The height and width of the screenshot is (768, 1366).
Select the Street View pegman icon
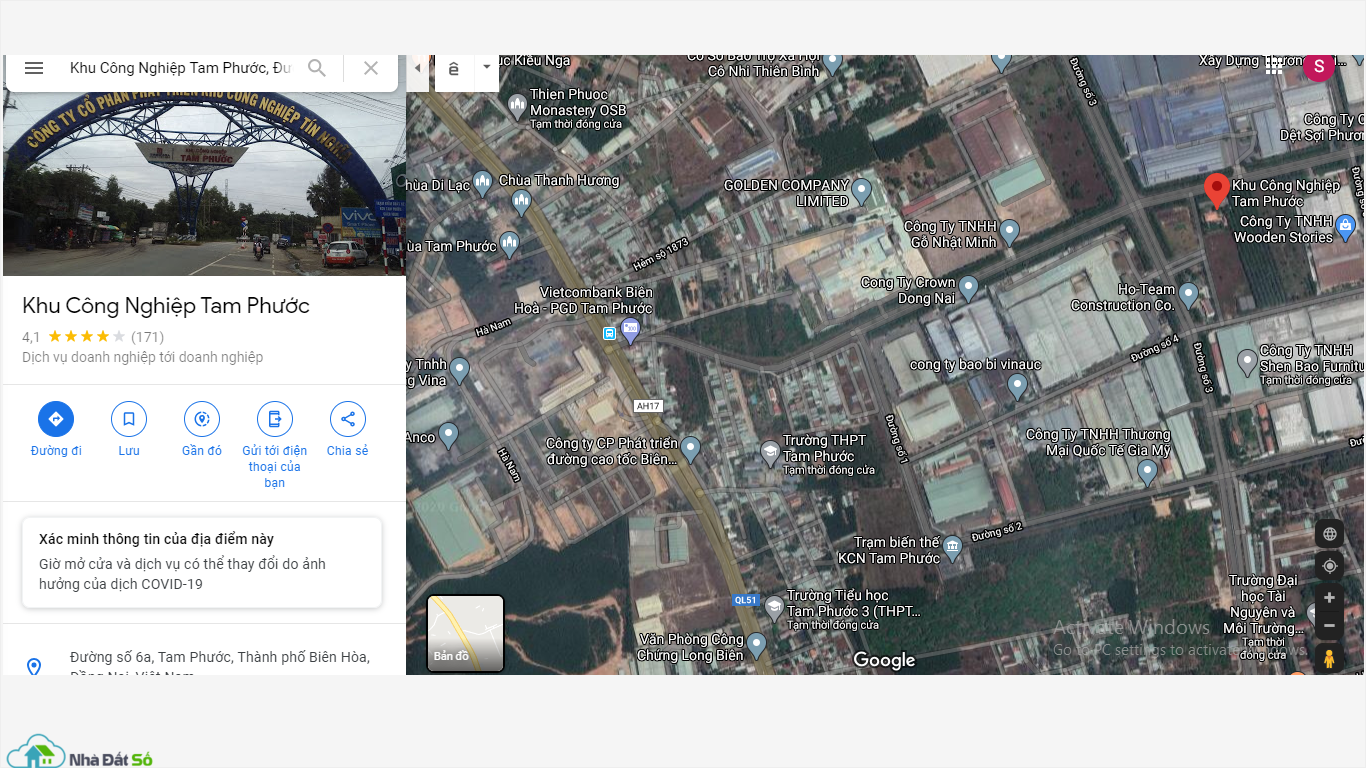tap(1329, 659)
